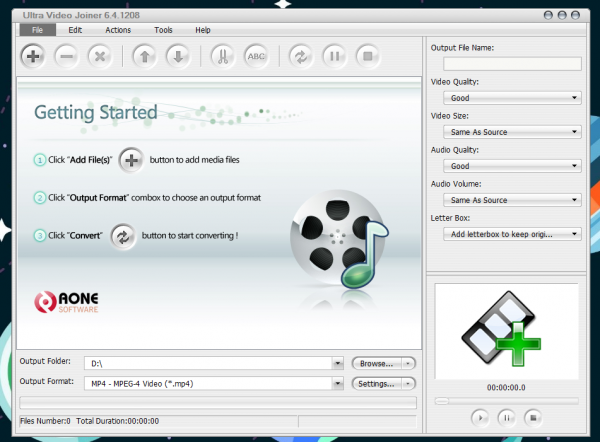The height and width of the screenshot is (442, 600).
Task: Click the Browse... button
Action: (x=377, y=364)
